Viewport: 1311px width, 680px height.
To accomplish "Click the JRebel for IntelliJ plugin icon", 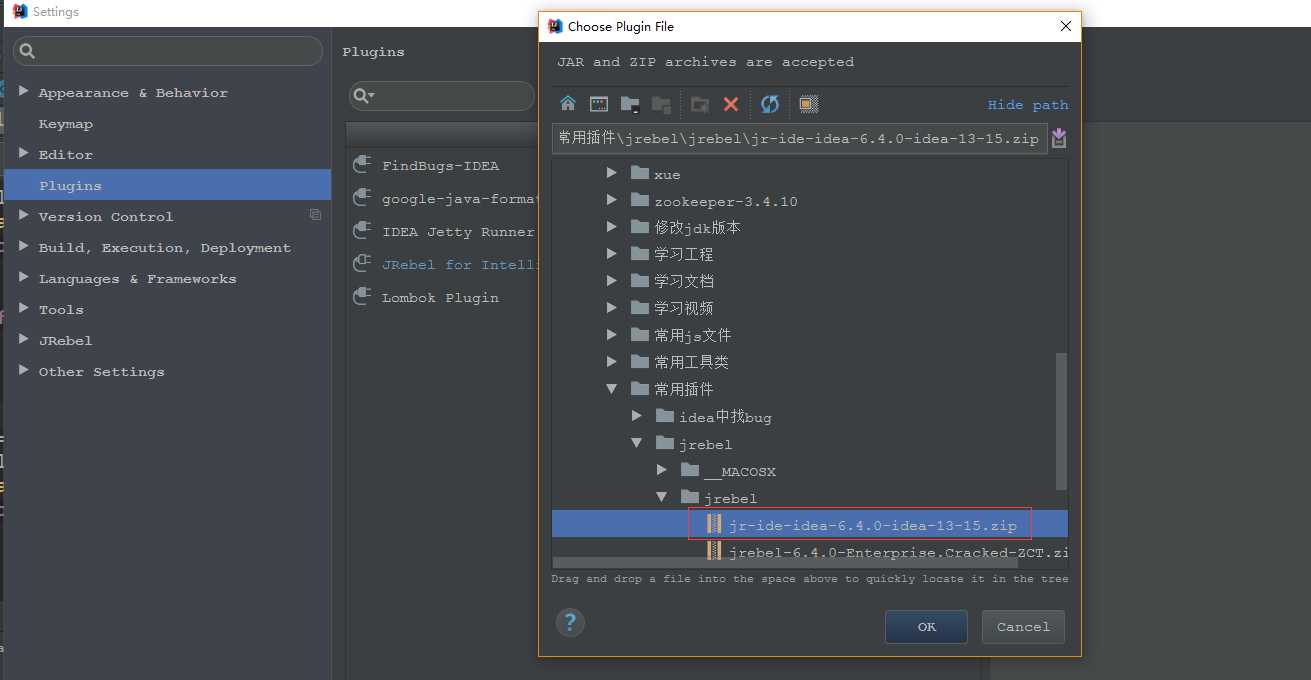I will click(362, 265).
